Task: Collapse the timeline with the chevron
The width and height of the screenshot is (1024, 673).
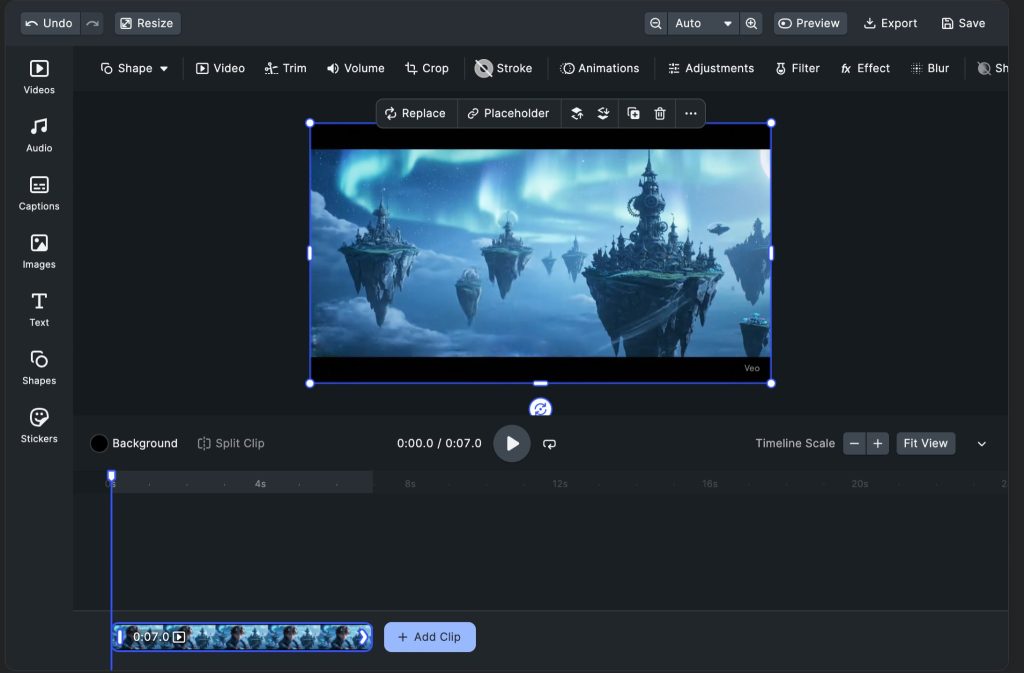Action: click(x=982, y=444)
